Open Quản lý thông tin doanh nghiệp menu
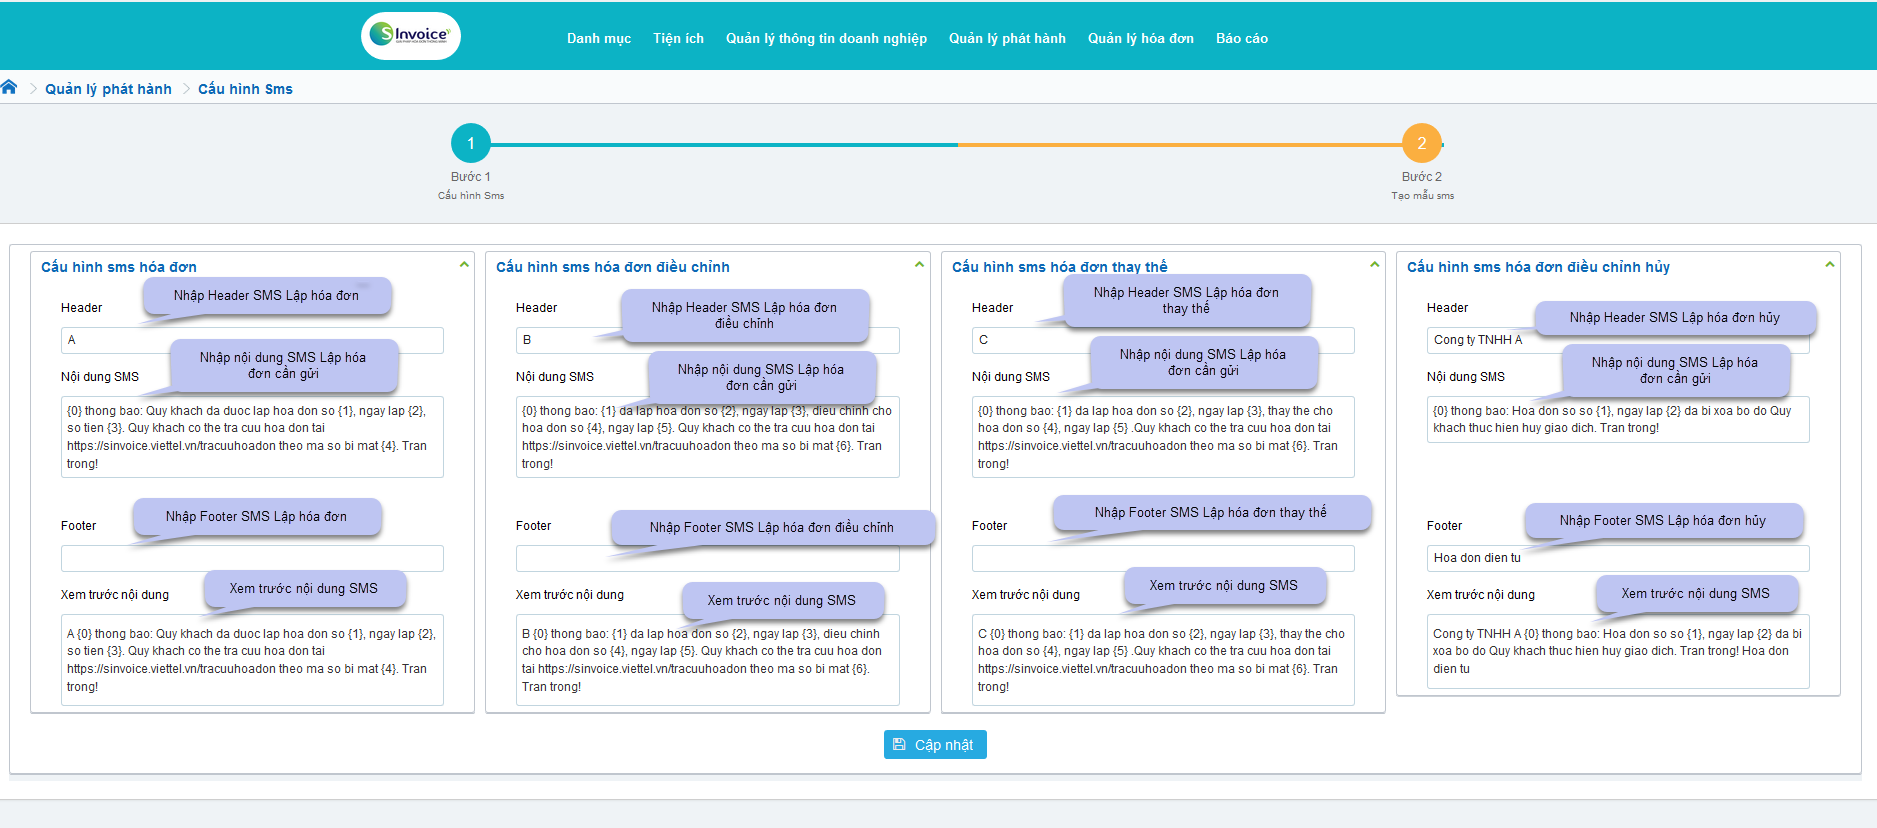Viewport: 1877px width, 828px height. [x=826, y=39]
